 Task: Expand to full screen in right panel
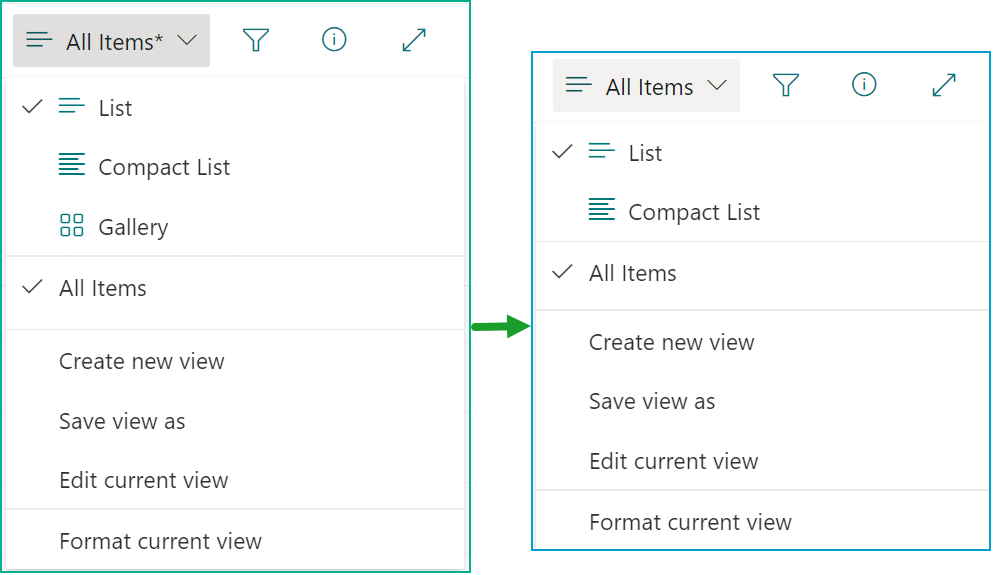click(944, 85)
